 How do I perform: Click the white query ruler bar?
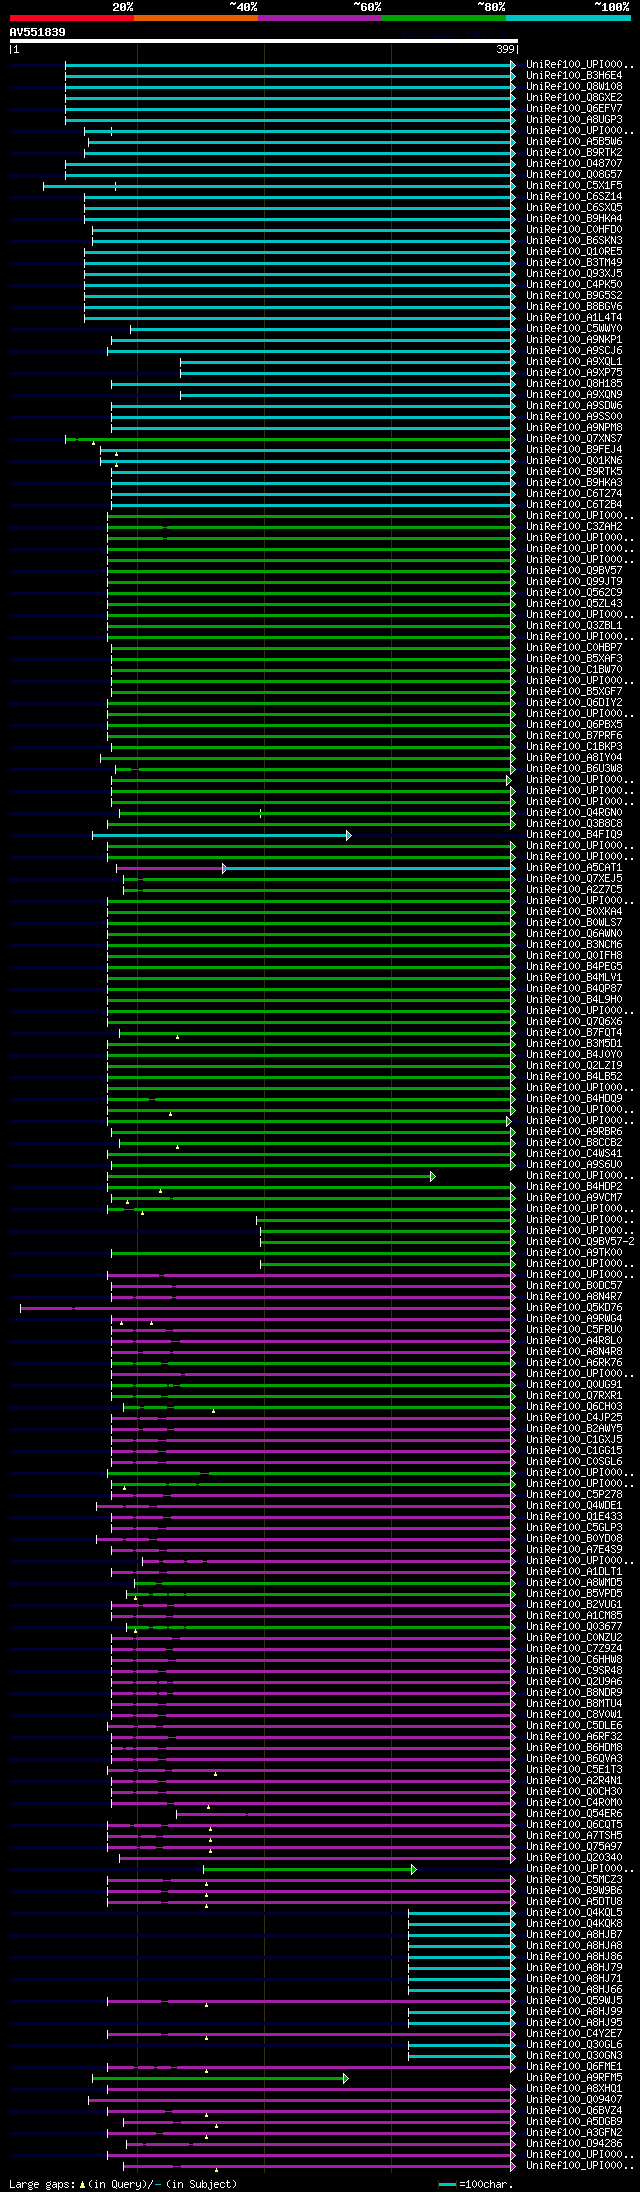(x=263, y=41)
